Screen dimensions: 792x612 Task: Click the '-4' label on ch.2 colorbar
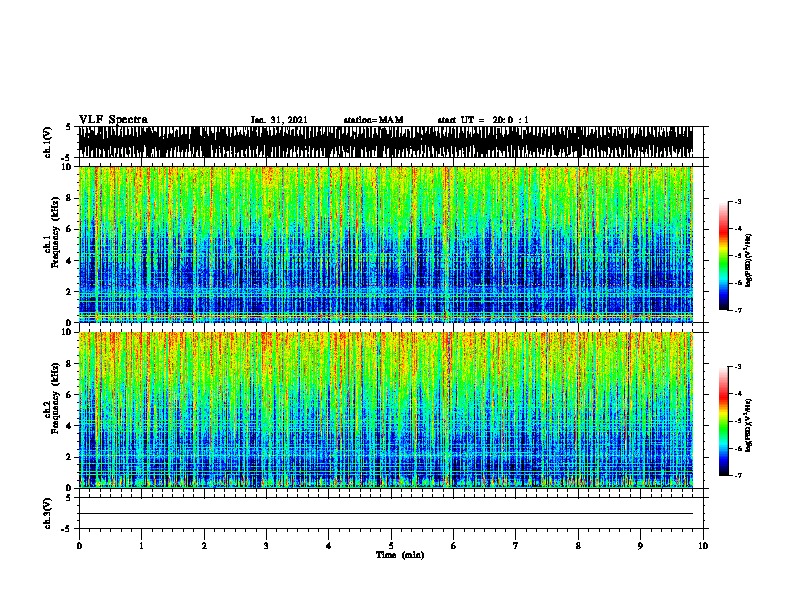tap(737, 393)
